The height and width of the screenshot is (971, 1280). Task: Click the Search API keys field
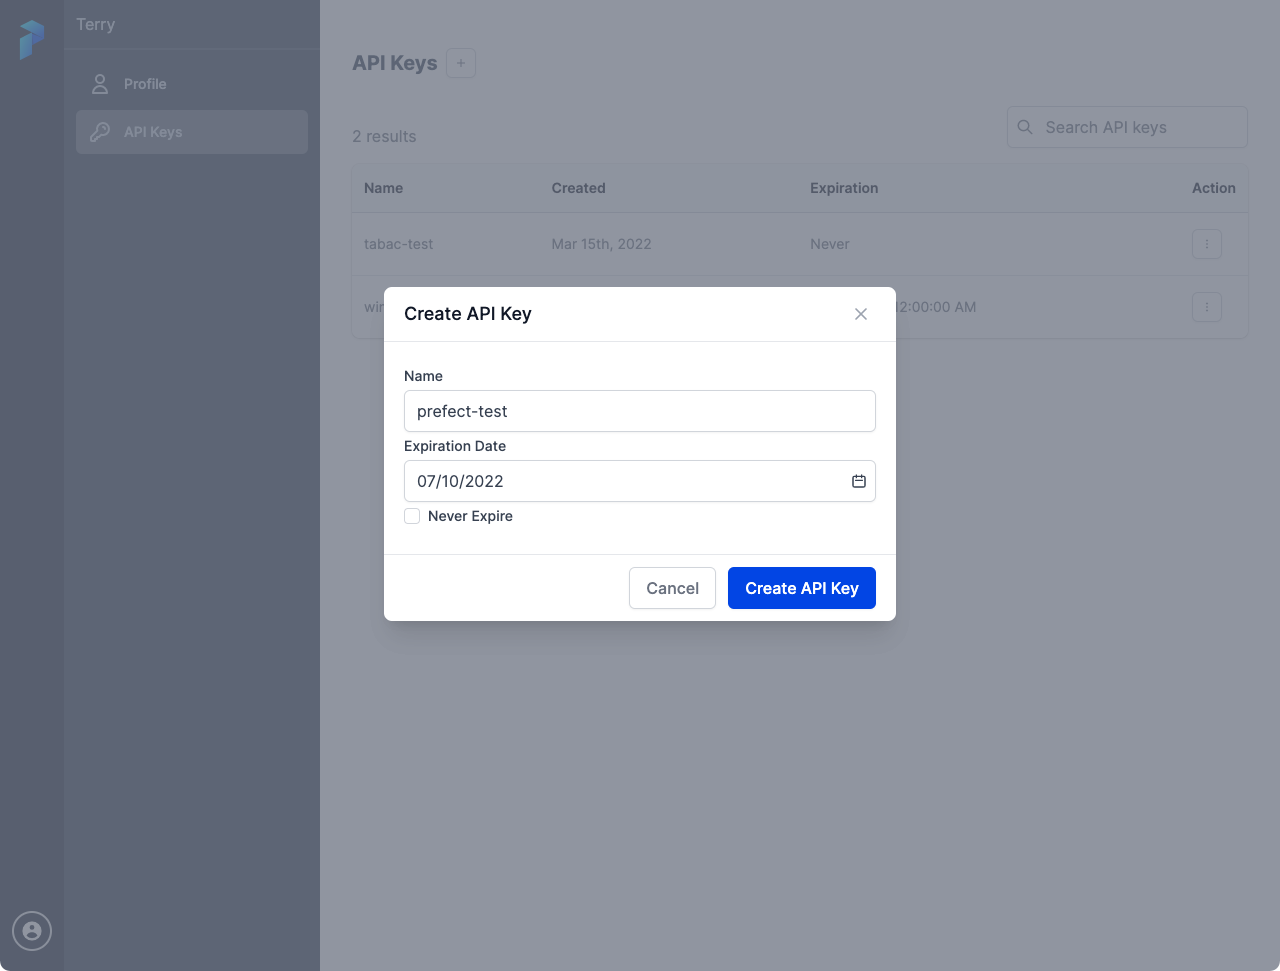1127,127
